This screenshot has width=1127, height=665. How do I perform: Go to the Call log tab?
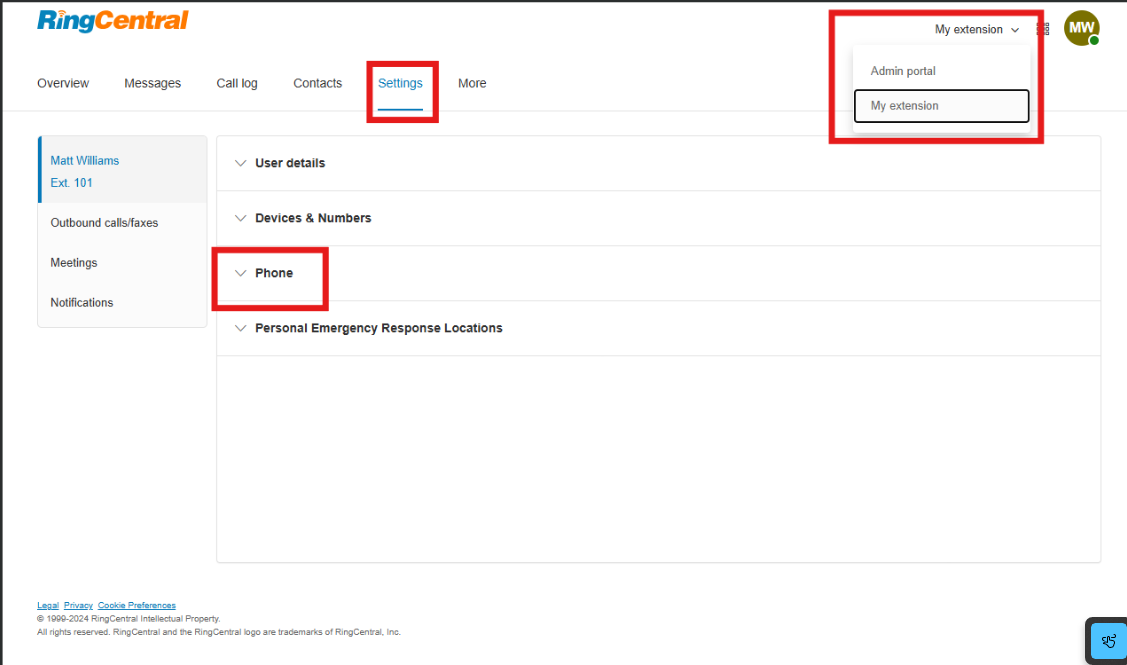pos(237,83)
